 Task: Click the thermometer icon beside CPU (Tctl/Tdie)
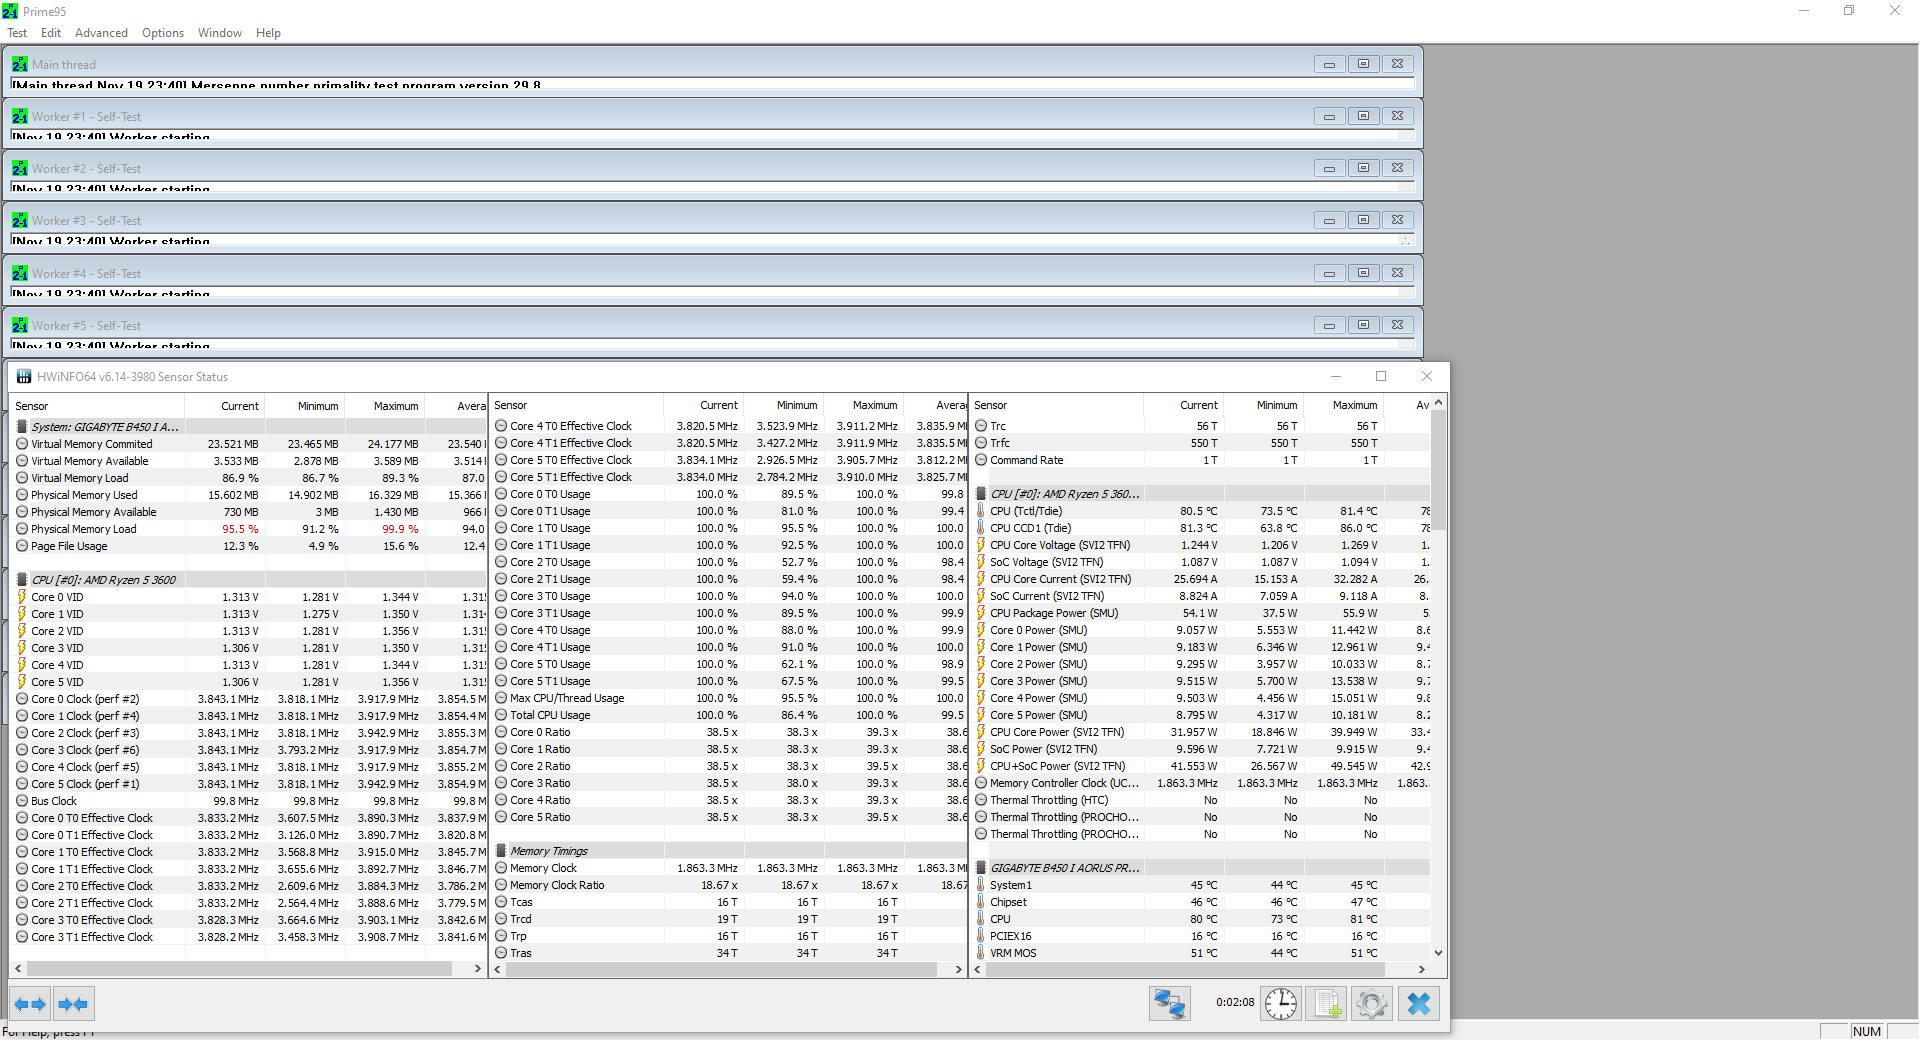981,511
